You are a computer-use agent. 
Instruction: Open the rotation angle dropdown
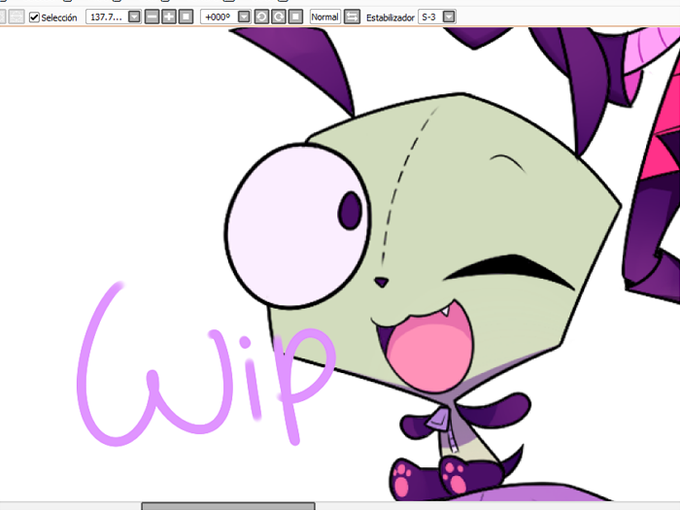click(244, 17)
